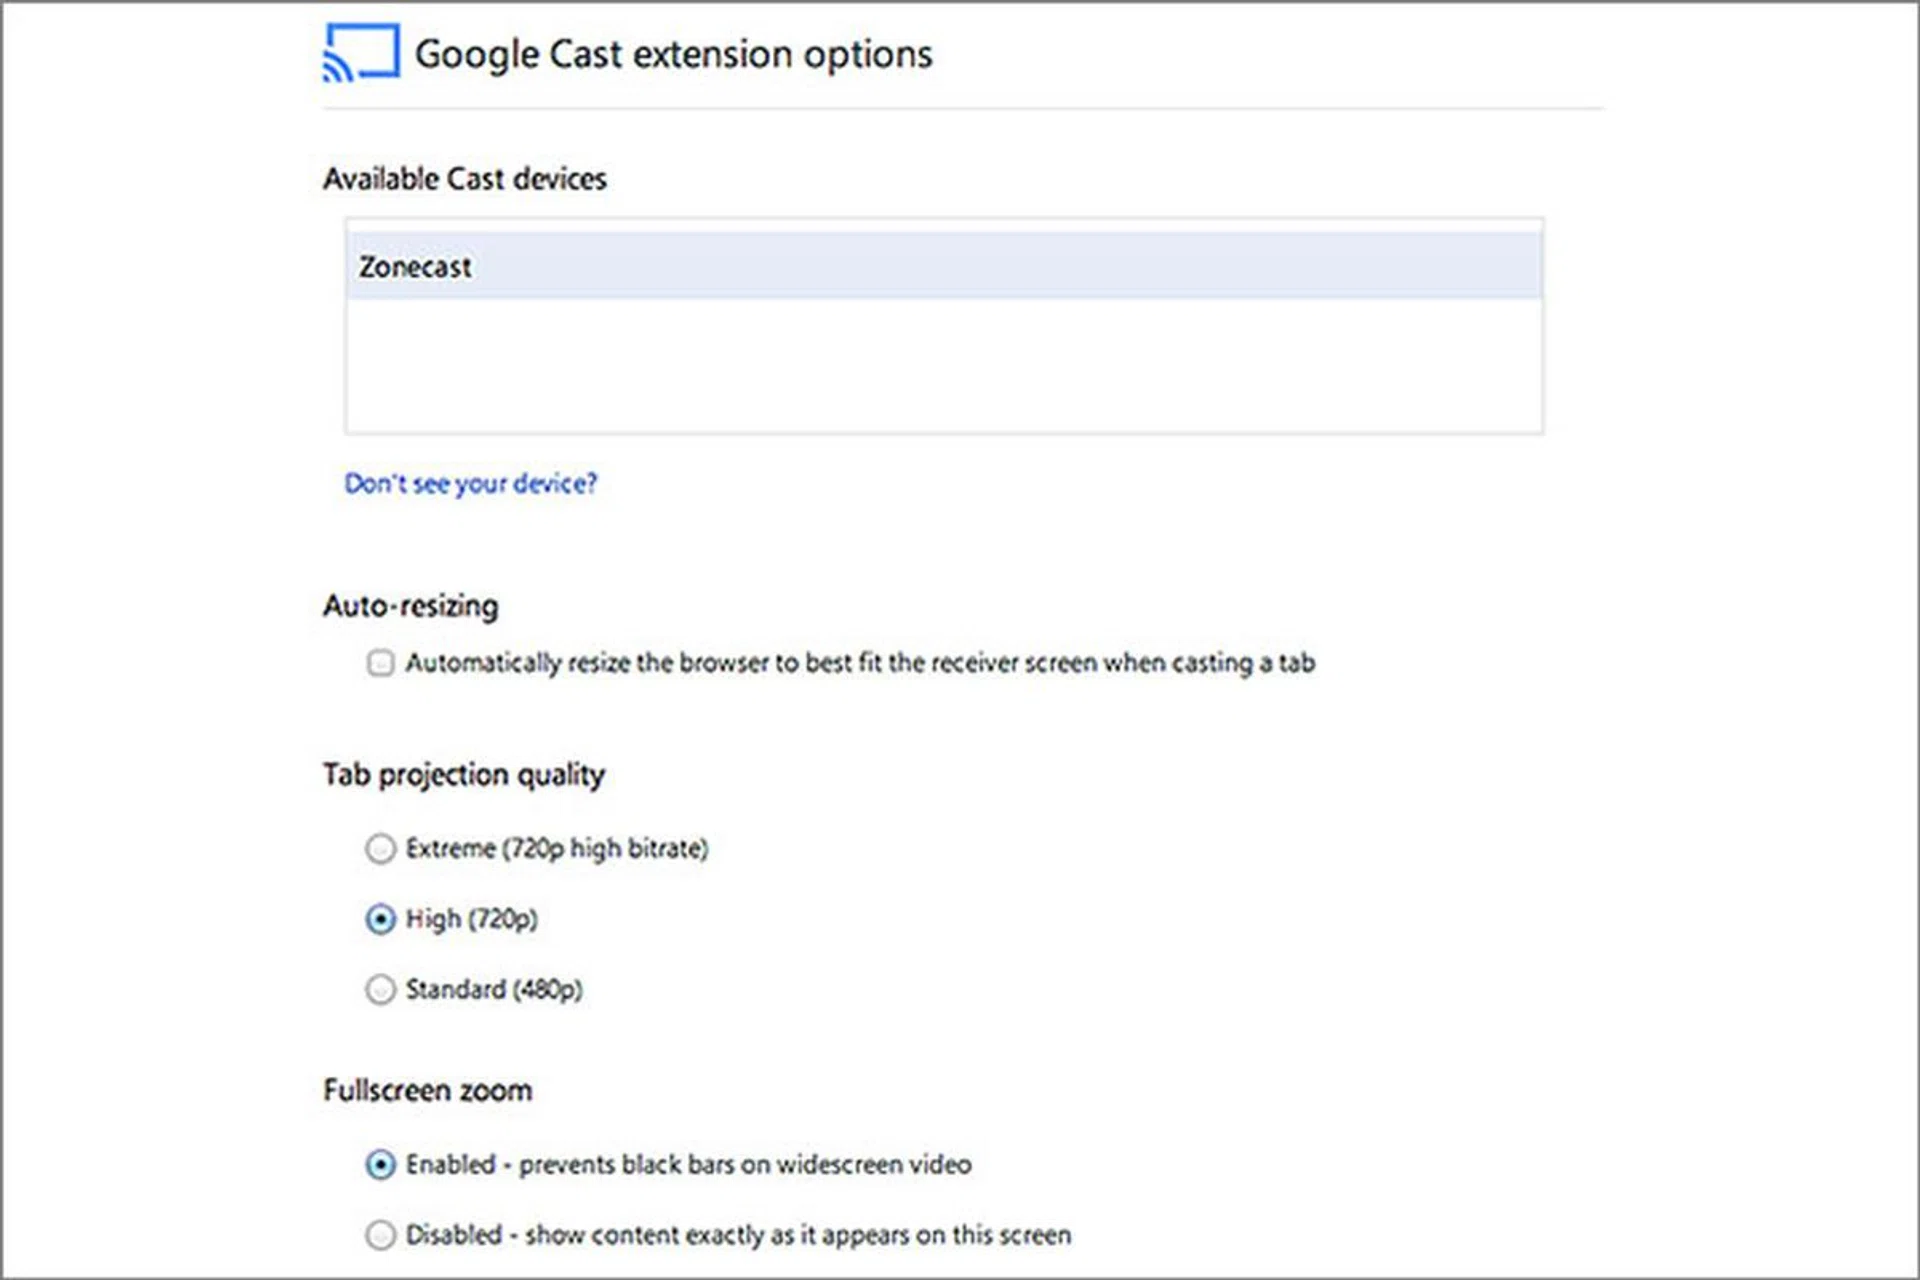Viewport: 1920px width, 1280px height.
Task: Enable automatic browser resizing when casting
Action: tap(380, 663)
